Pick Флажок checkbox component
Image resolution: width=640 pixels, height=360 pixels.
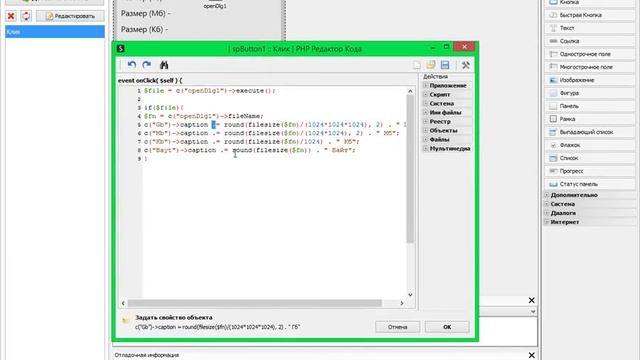click(x=589, y=145)
